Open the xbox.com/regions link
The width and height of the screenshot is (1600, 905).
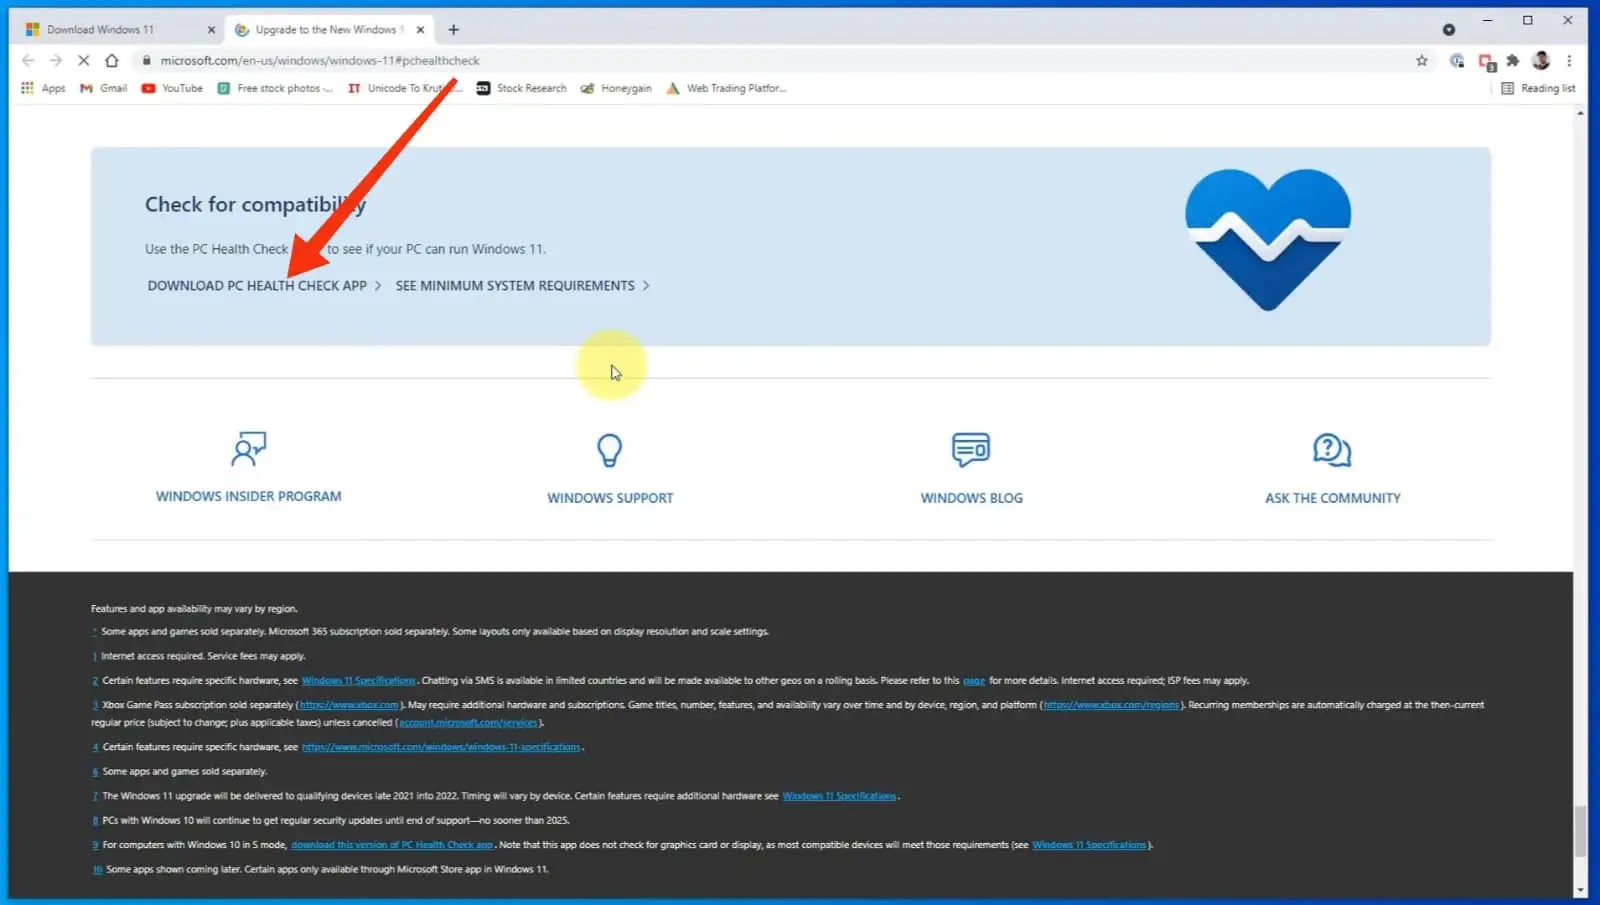click(x=1111, y=705)
